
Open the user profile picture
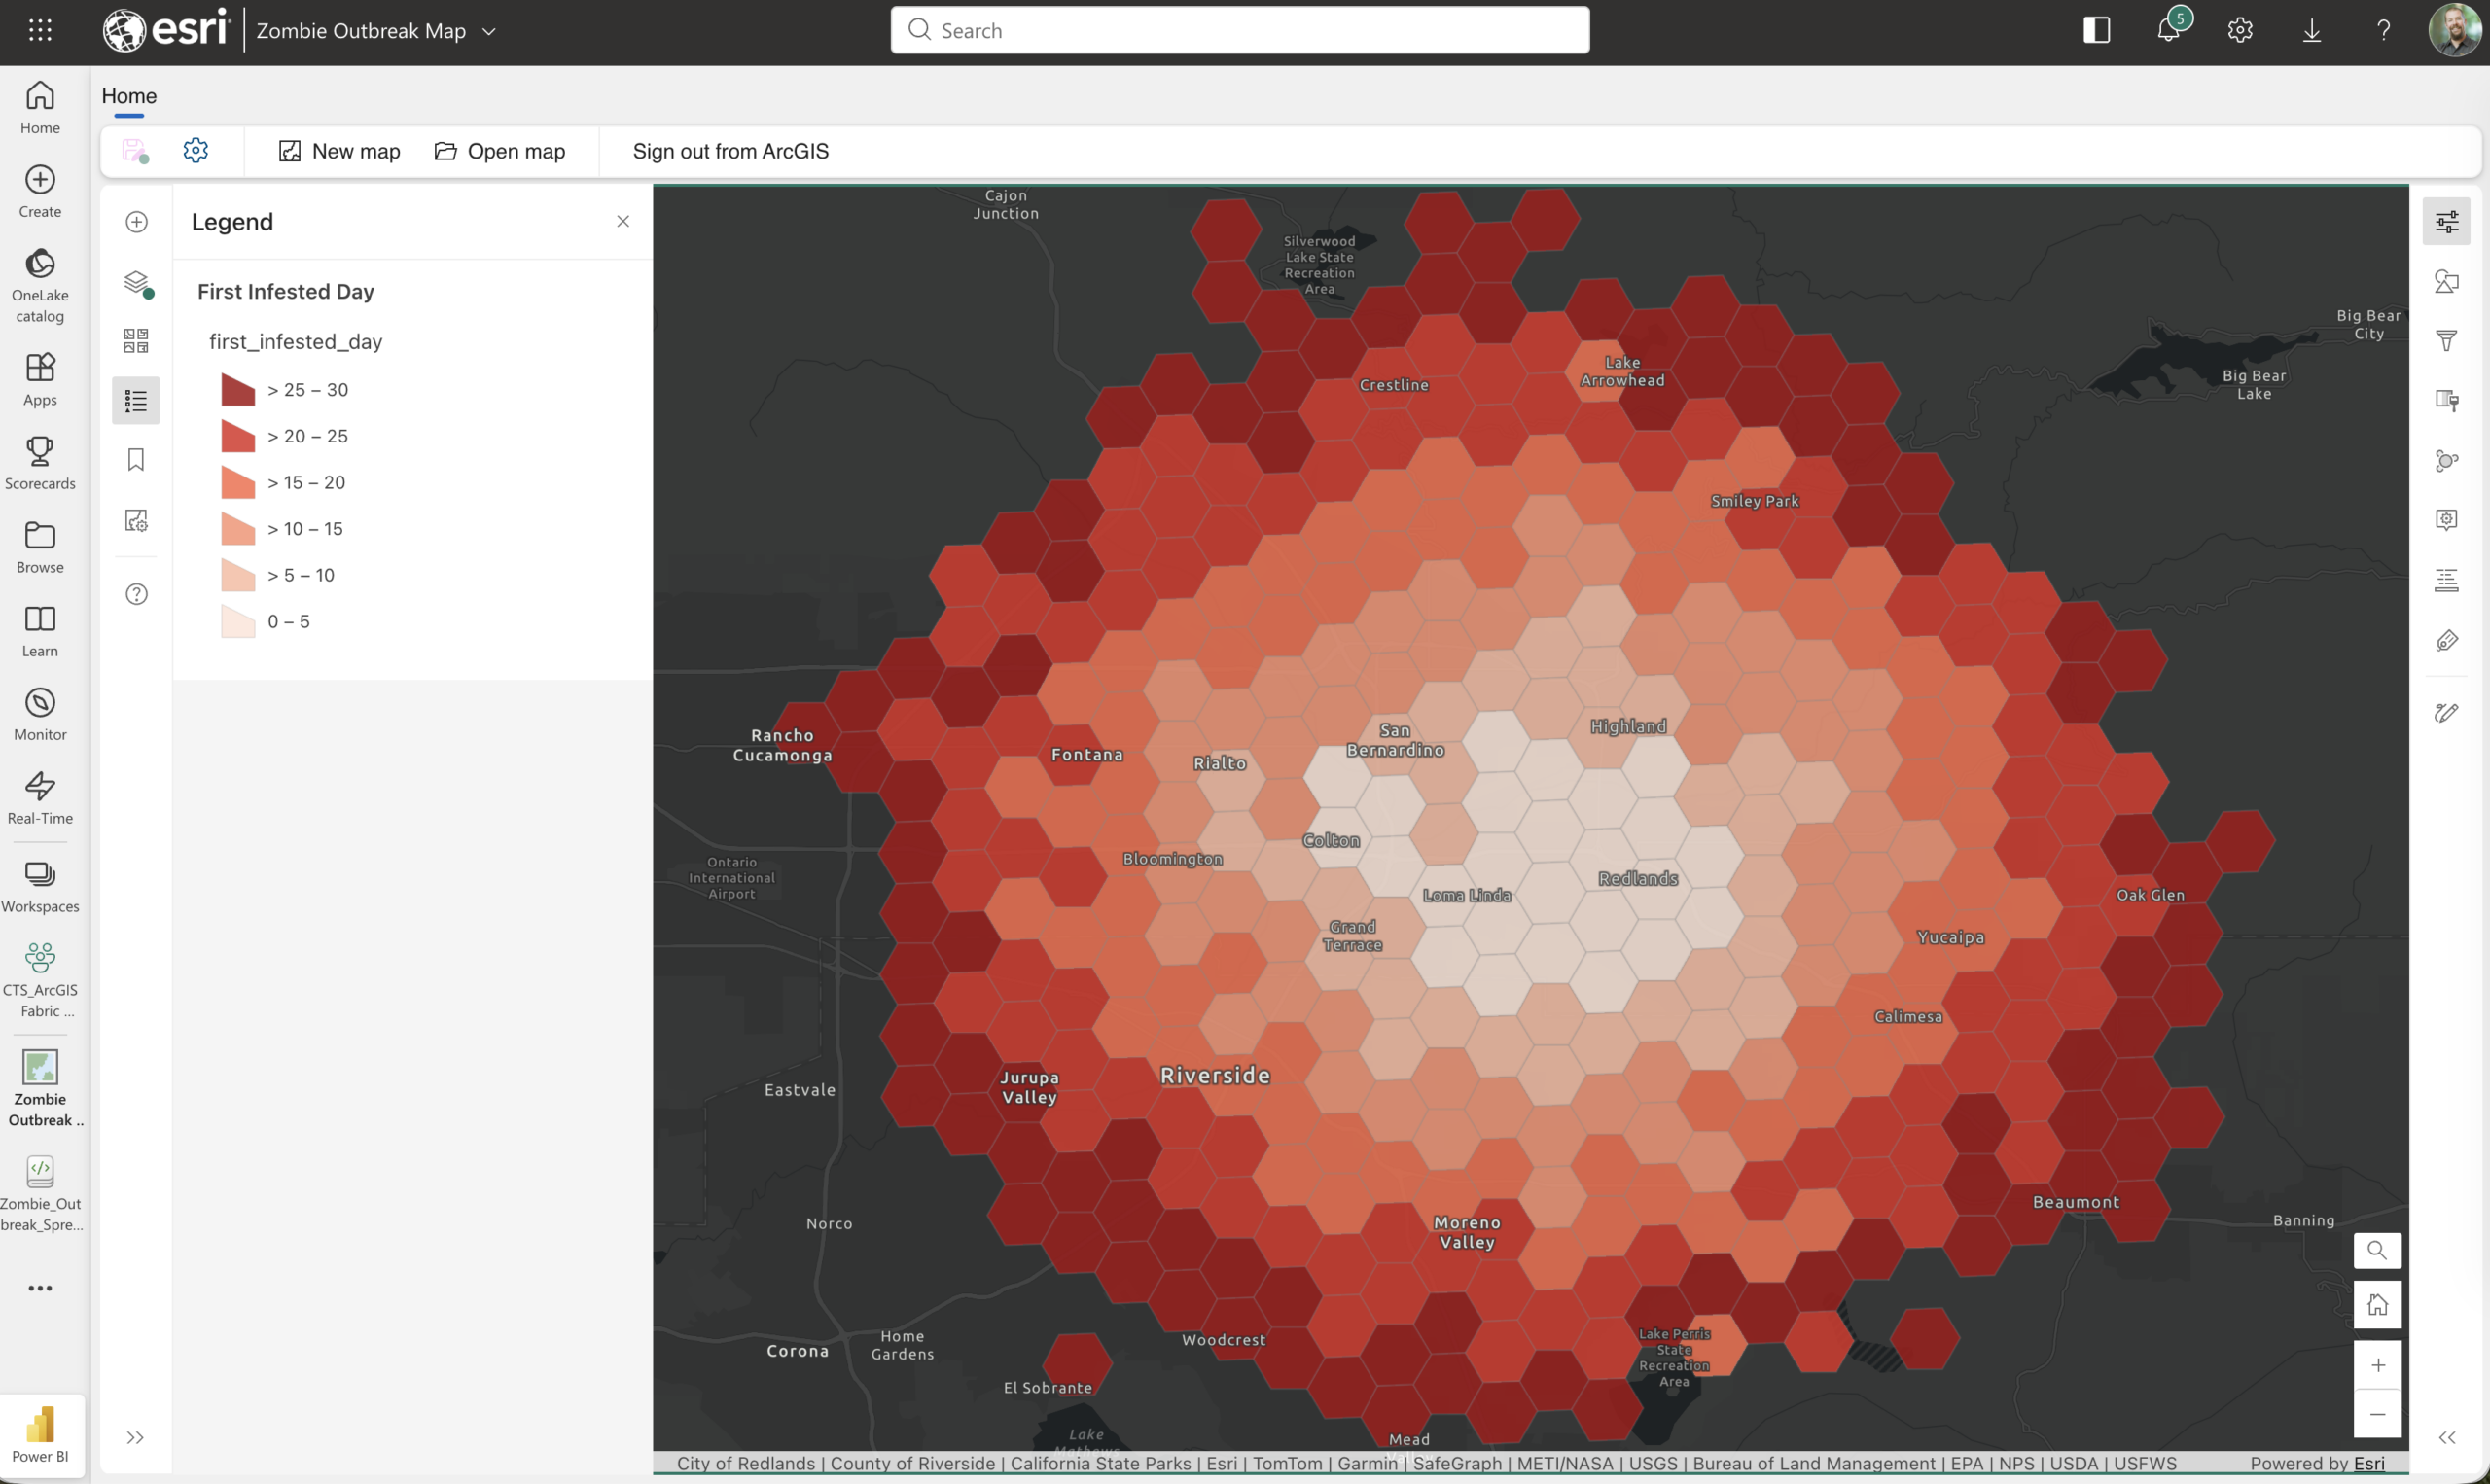pos(2454,30)
